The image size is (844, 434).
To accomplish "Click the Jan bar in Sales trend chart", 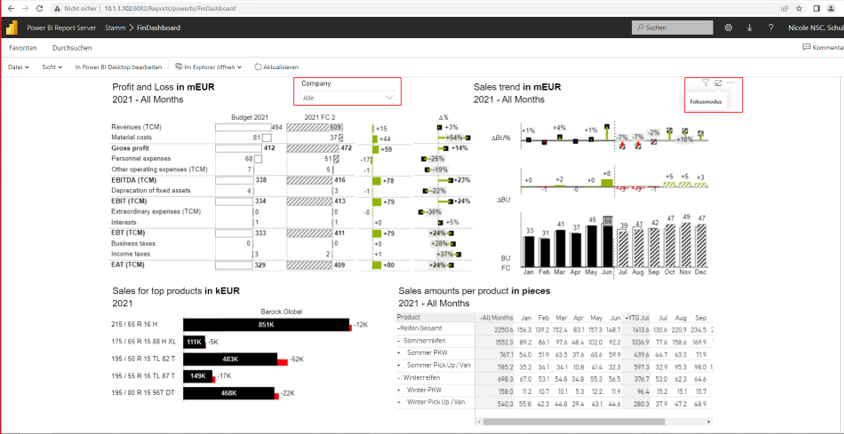I will tap(529, 251).
